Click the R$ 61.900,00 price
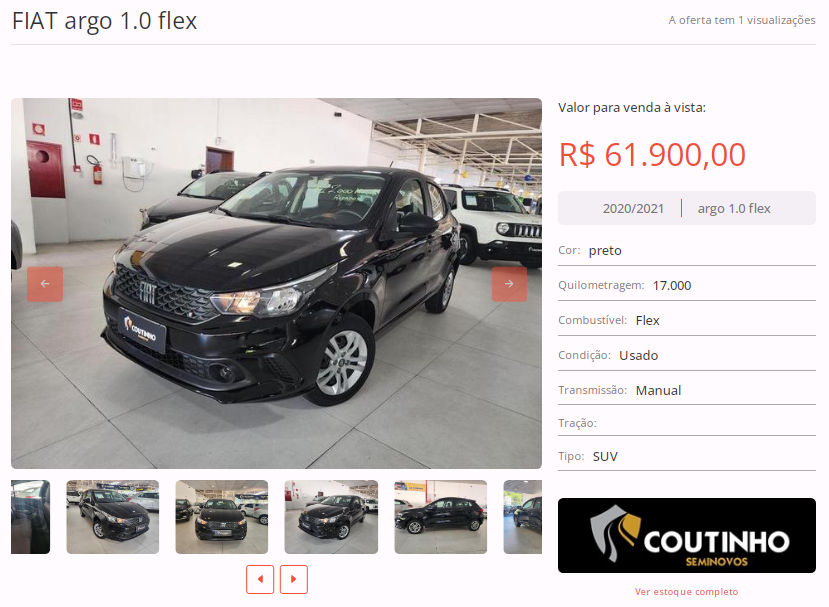The image size is (829, 607). [x=652, y=154]
